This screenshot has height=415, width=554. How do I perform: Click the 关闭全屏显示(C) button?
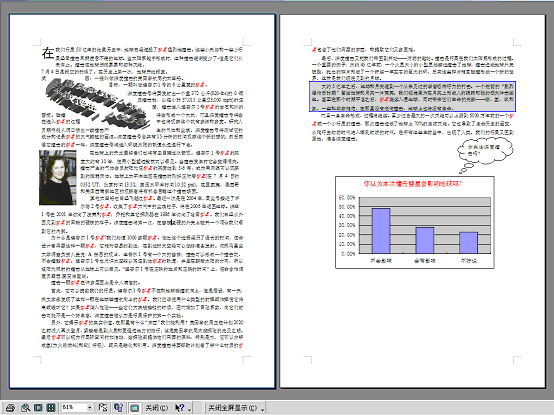[232, 408]
